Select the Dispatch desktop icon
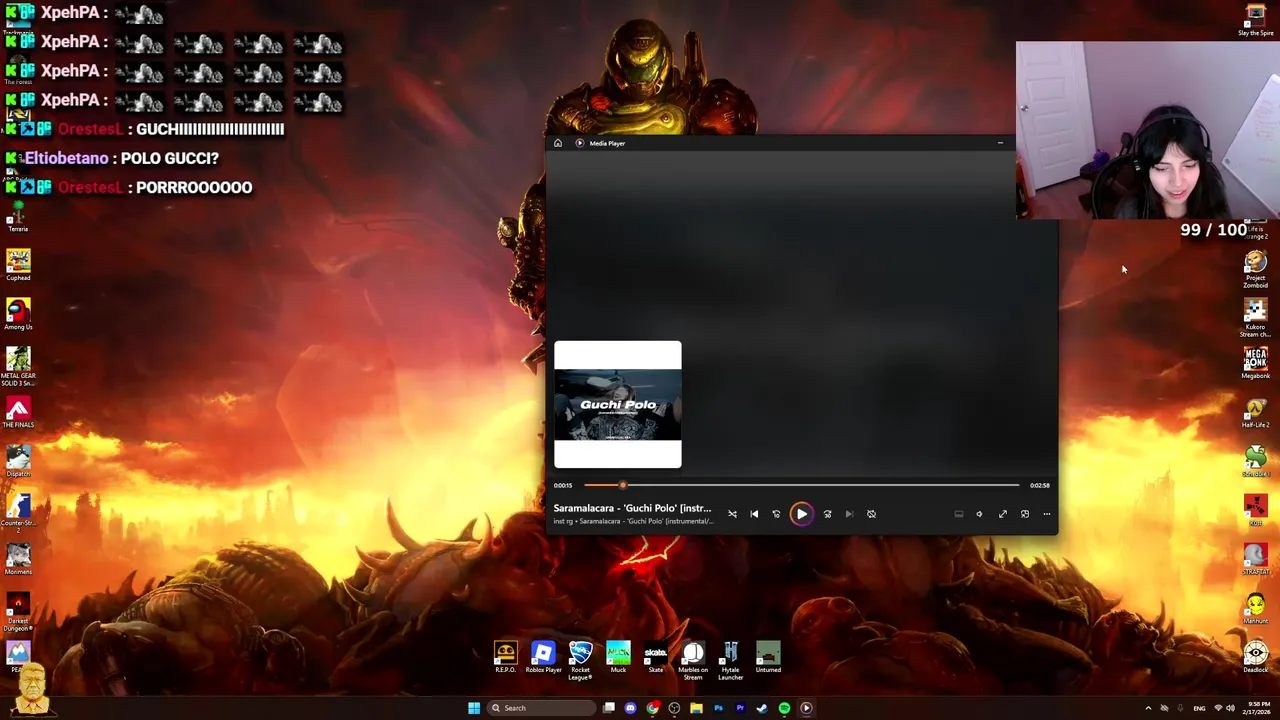The width and height of the screenshot is (1280, 720). (18, 461)
